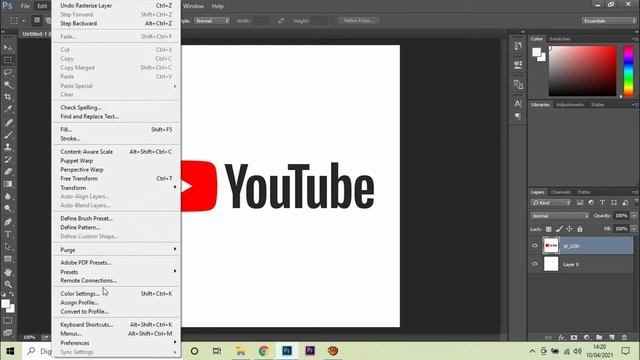Select the Rectangle shape tool
The width and height of the screenshot is (640, 360).
(x=8, y=259)
